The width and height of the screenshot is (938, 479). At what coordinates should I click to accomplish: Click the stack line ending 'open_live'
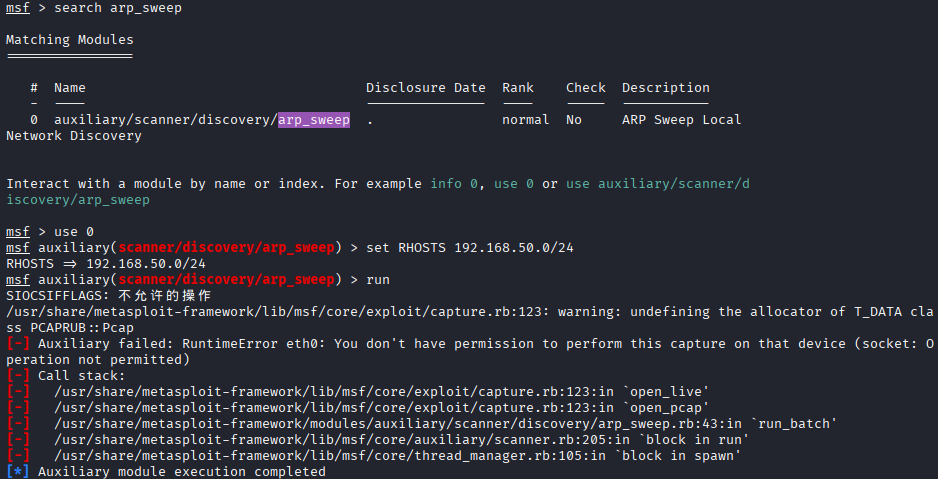358,392
